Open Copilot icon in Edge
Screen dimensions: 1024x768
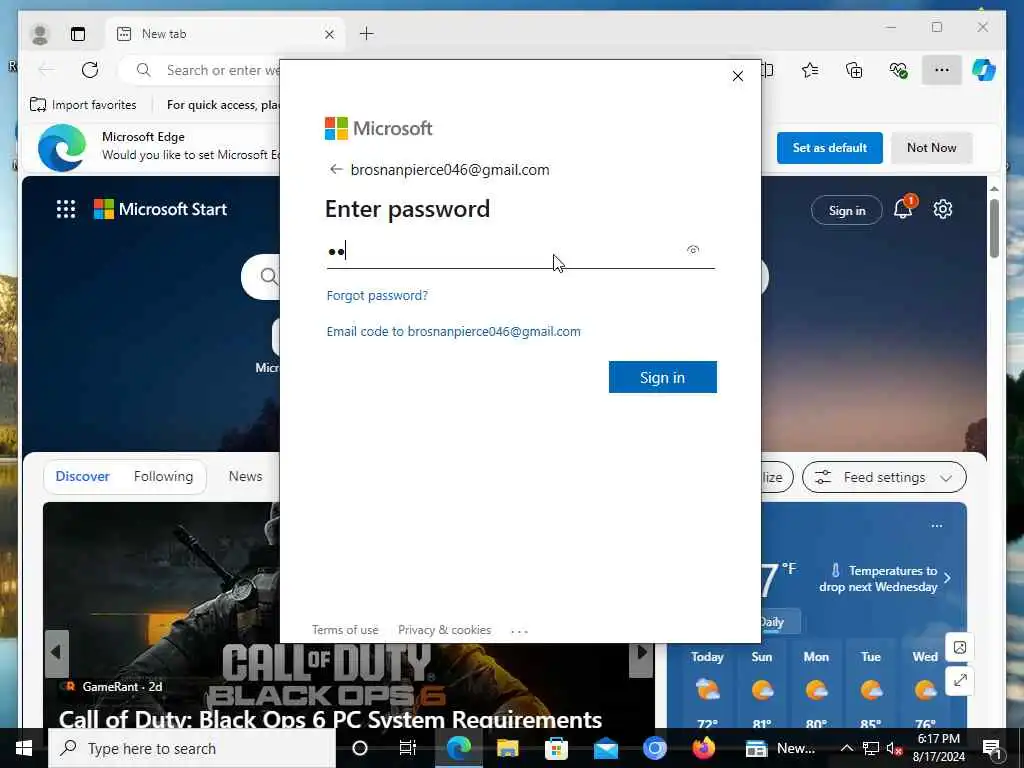pos(984,70)
